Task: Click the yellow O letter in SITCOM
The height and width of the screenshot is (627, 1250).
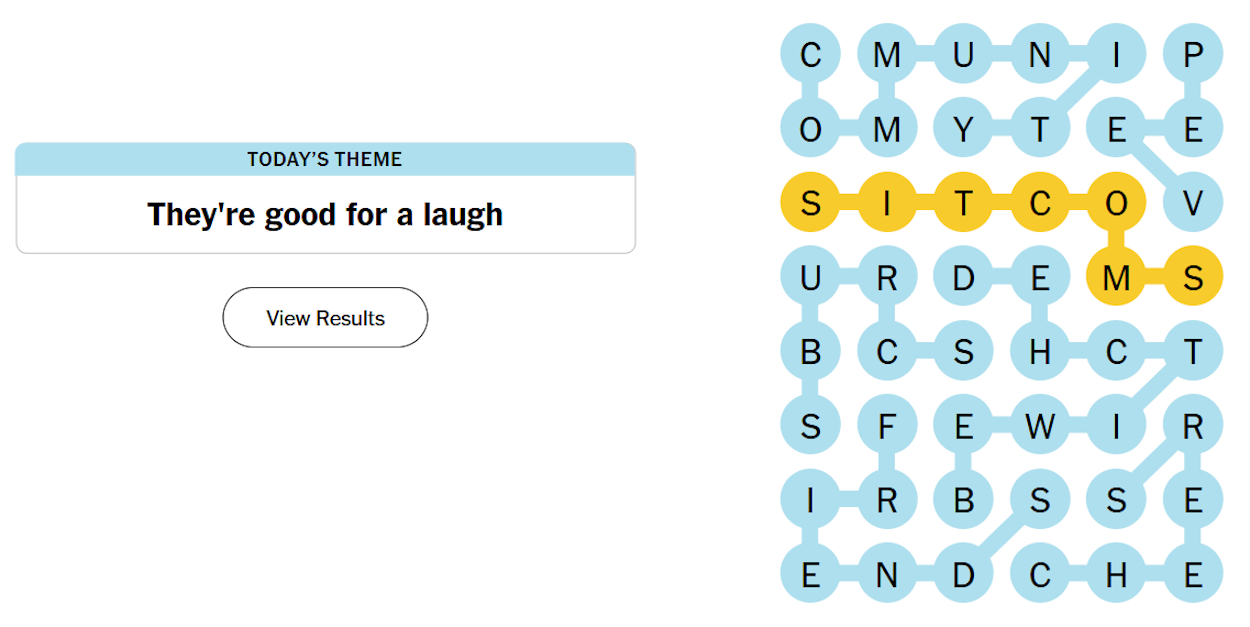Action: (1117, 202)
